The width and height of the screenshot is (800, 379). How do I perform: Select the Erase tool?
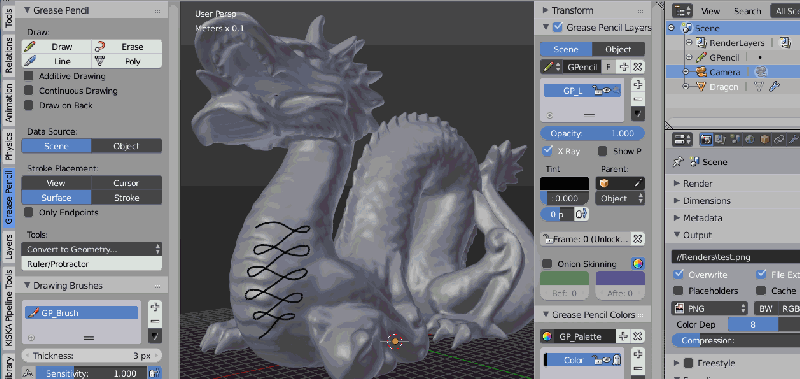click(127, 47)
